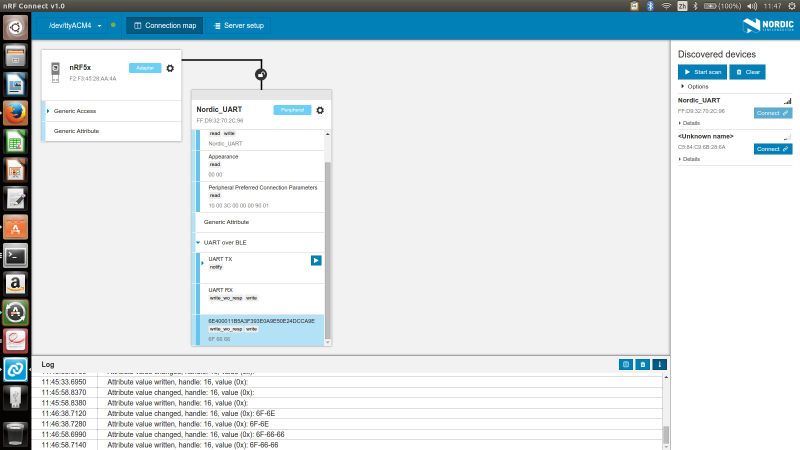Collapse the UART over BLE service

198,242
